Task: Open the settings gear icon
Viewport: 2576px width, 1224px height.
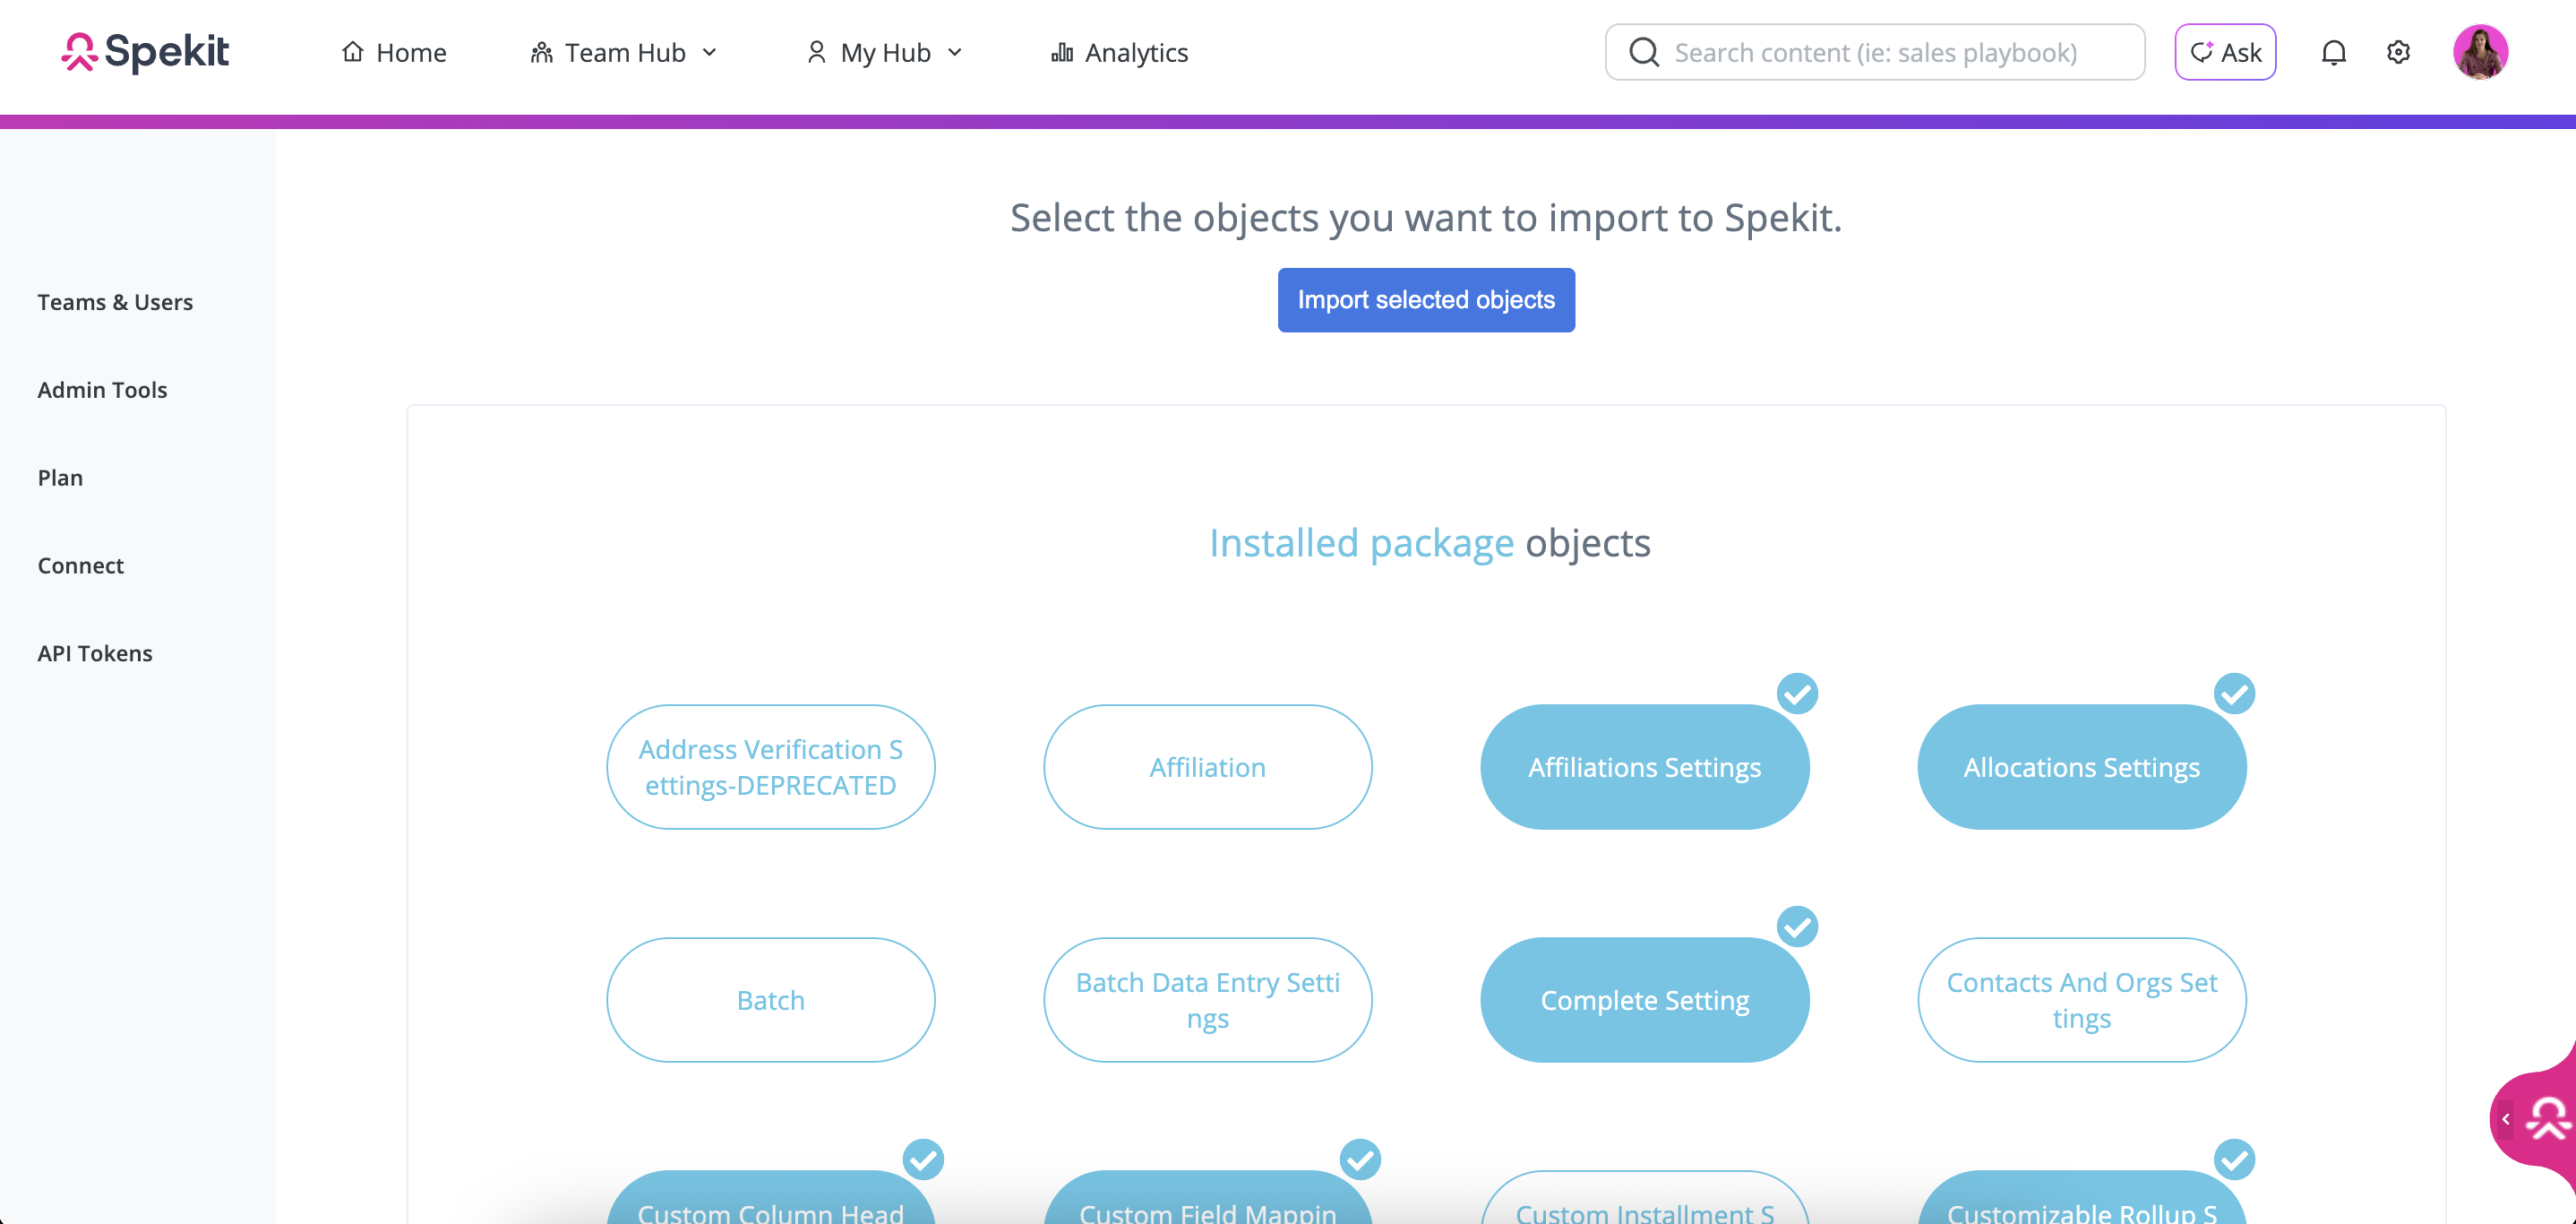Action: (x=2398, y=52)
